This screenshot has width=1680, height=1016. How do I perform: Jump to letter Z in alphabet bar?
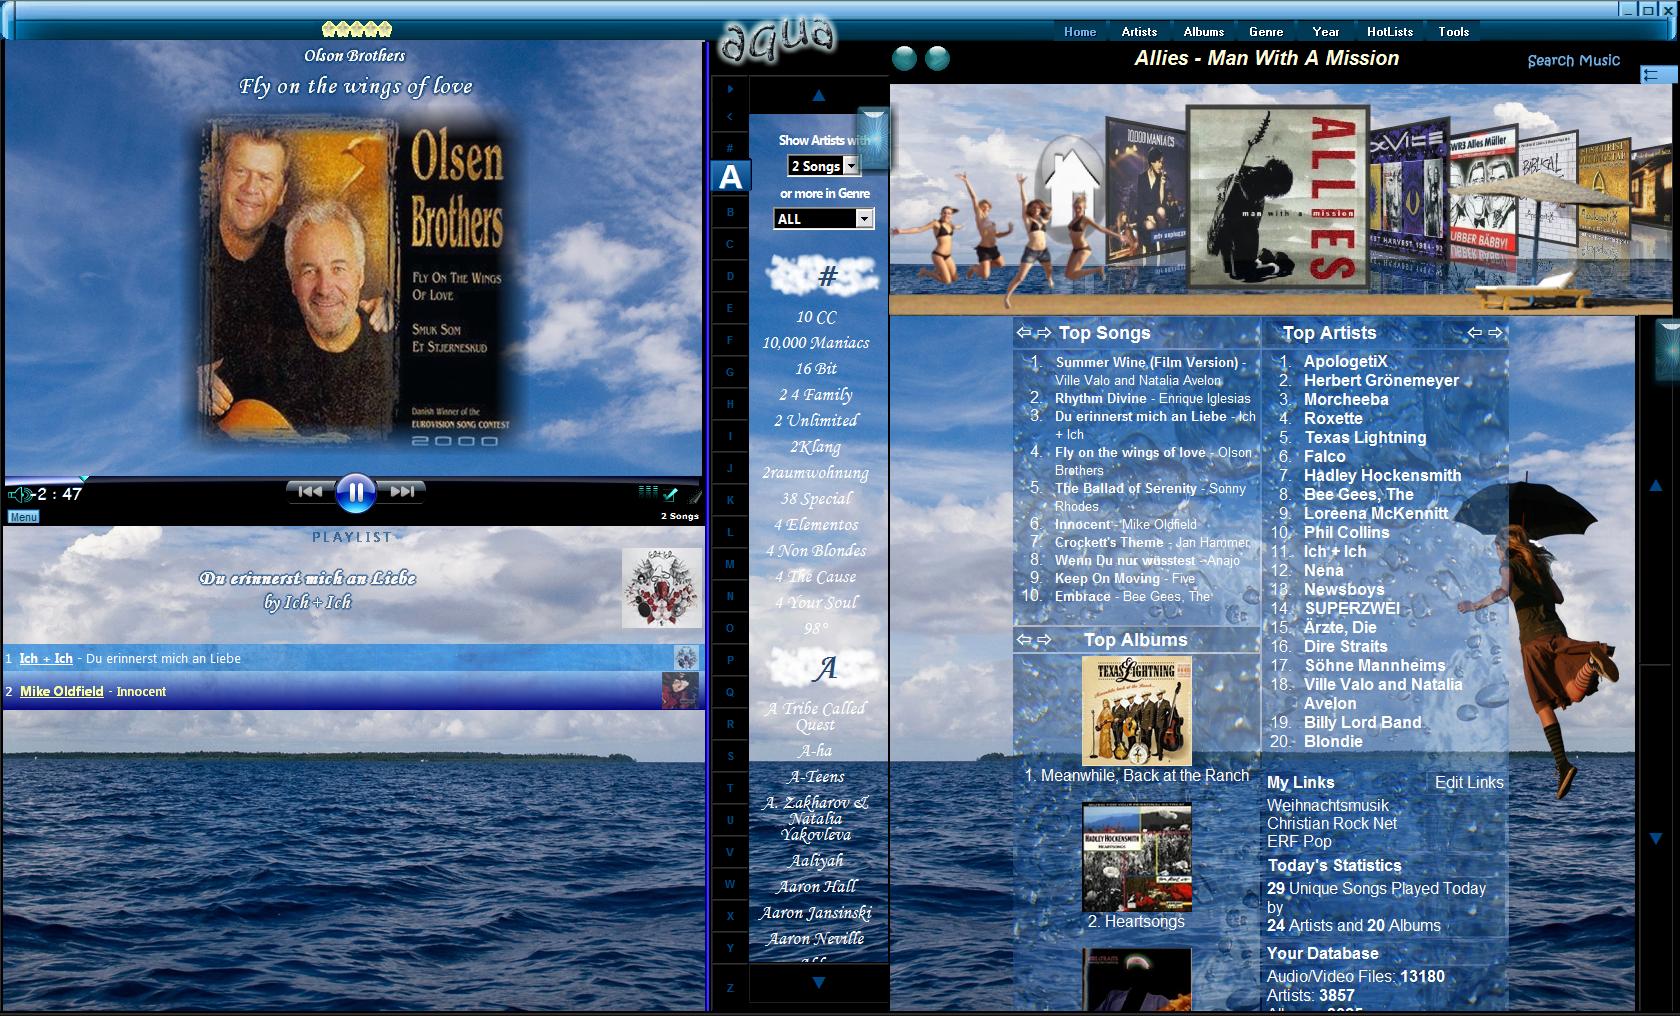pyautogui.click(x=730, y=988)
